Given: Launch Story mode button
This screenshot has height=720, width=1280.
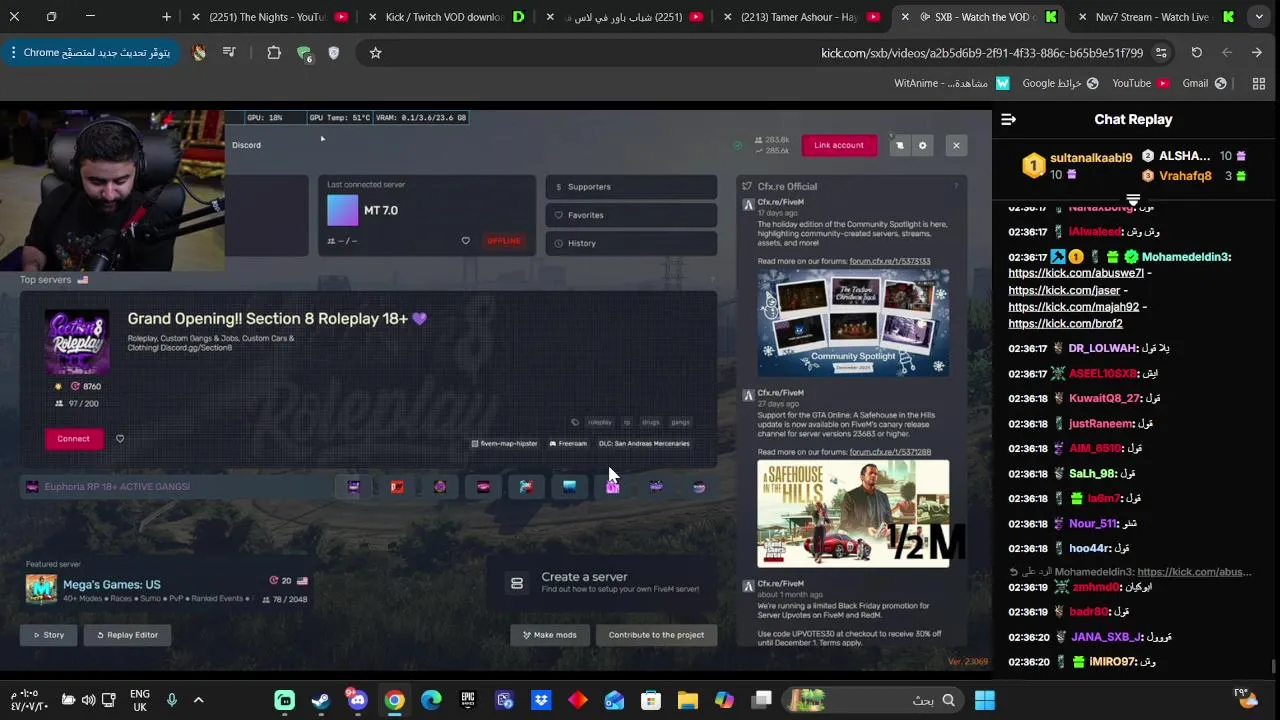Looking at the screenshot, I should click(x=49, y=635).
